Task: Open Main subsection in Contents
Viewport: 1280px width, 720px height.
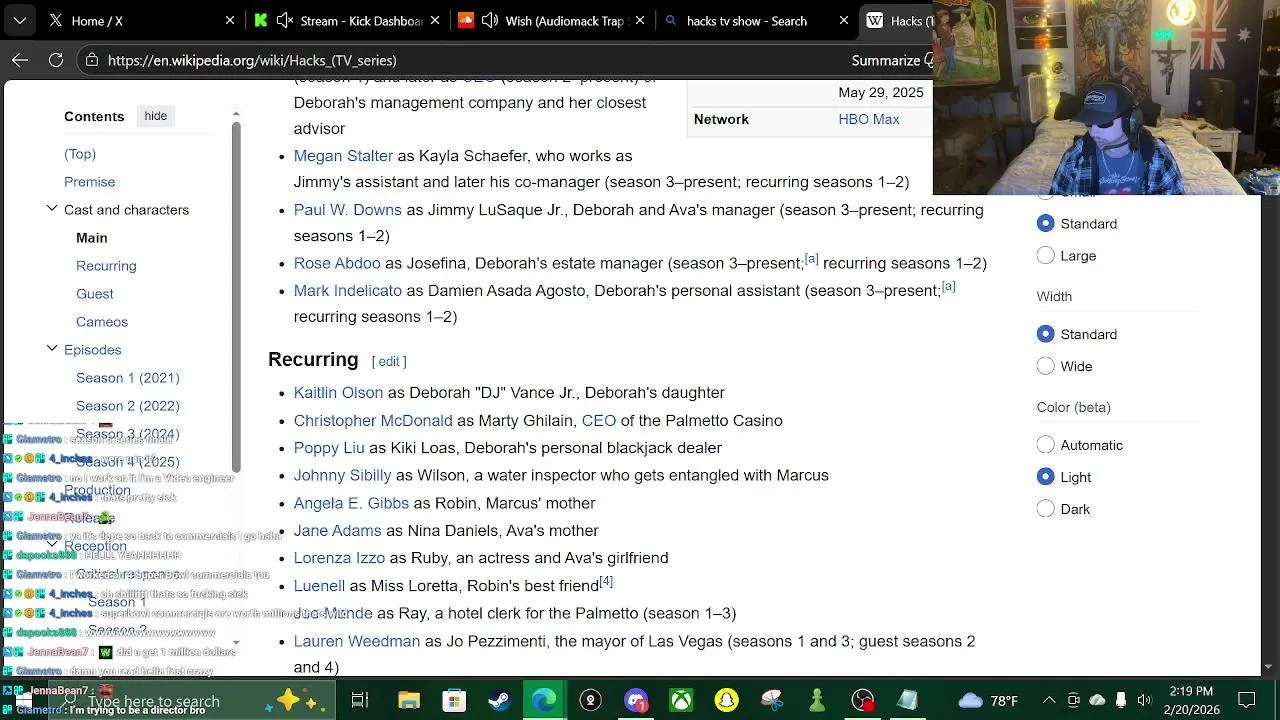Action: point(91,238)
